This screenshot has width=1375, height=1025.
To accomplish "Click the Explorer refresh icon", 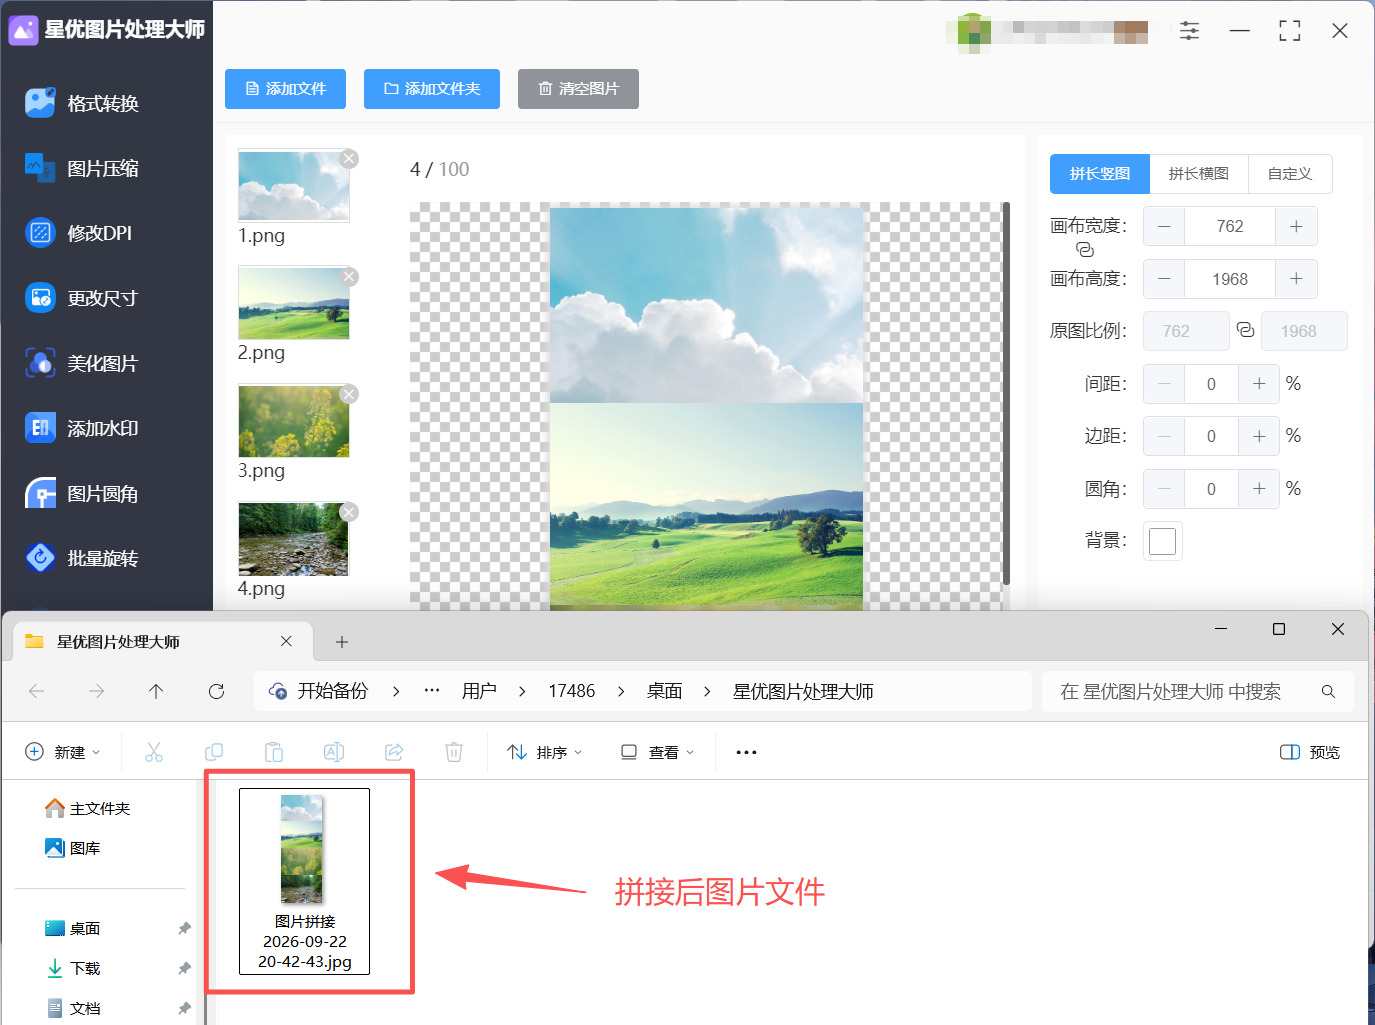I will click(x=216, y=691).
